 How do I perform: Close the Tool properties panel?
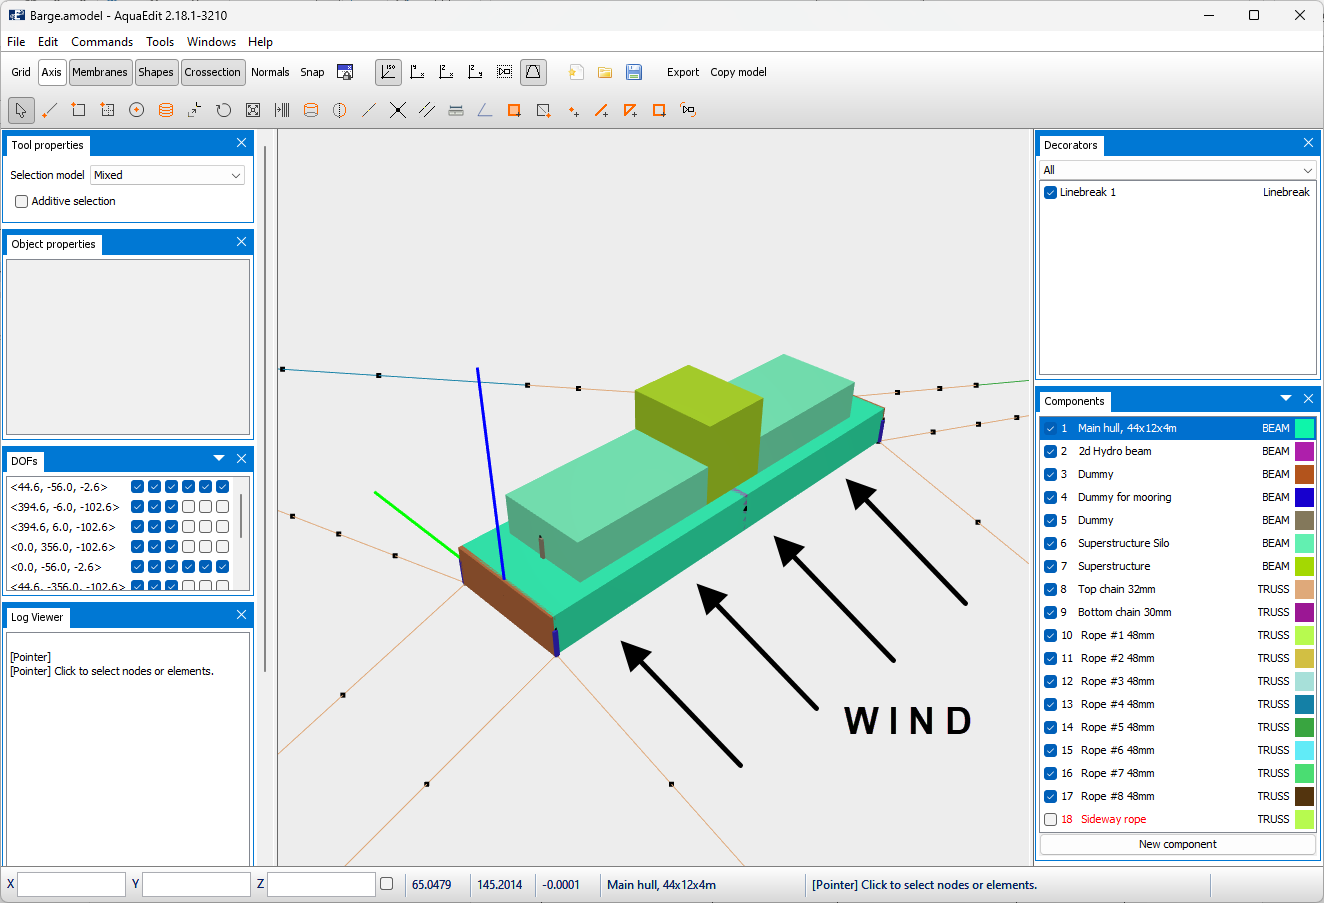click(x=241, y=143)
